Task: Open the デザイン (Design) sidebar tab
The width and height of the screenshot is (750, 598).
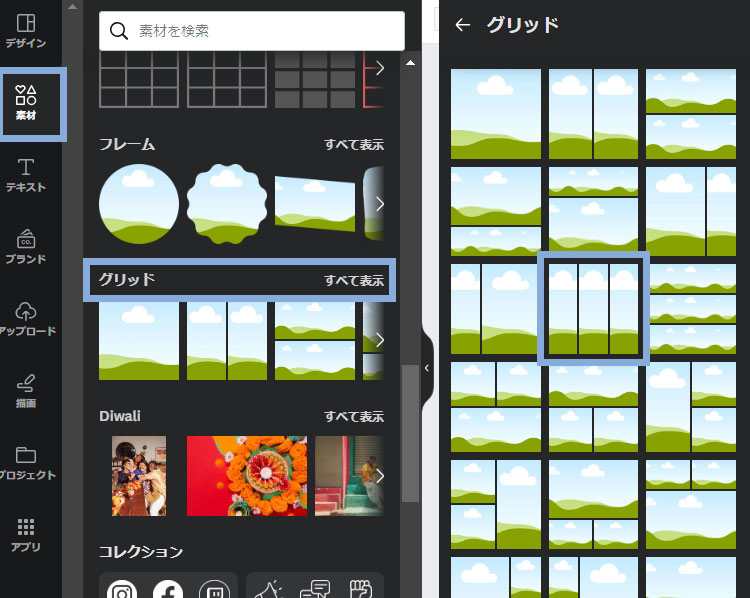Action: 26,32
